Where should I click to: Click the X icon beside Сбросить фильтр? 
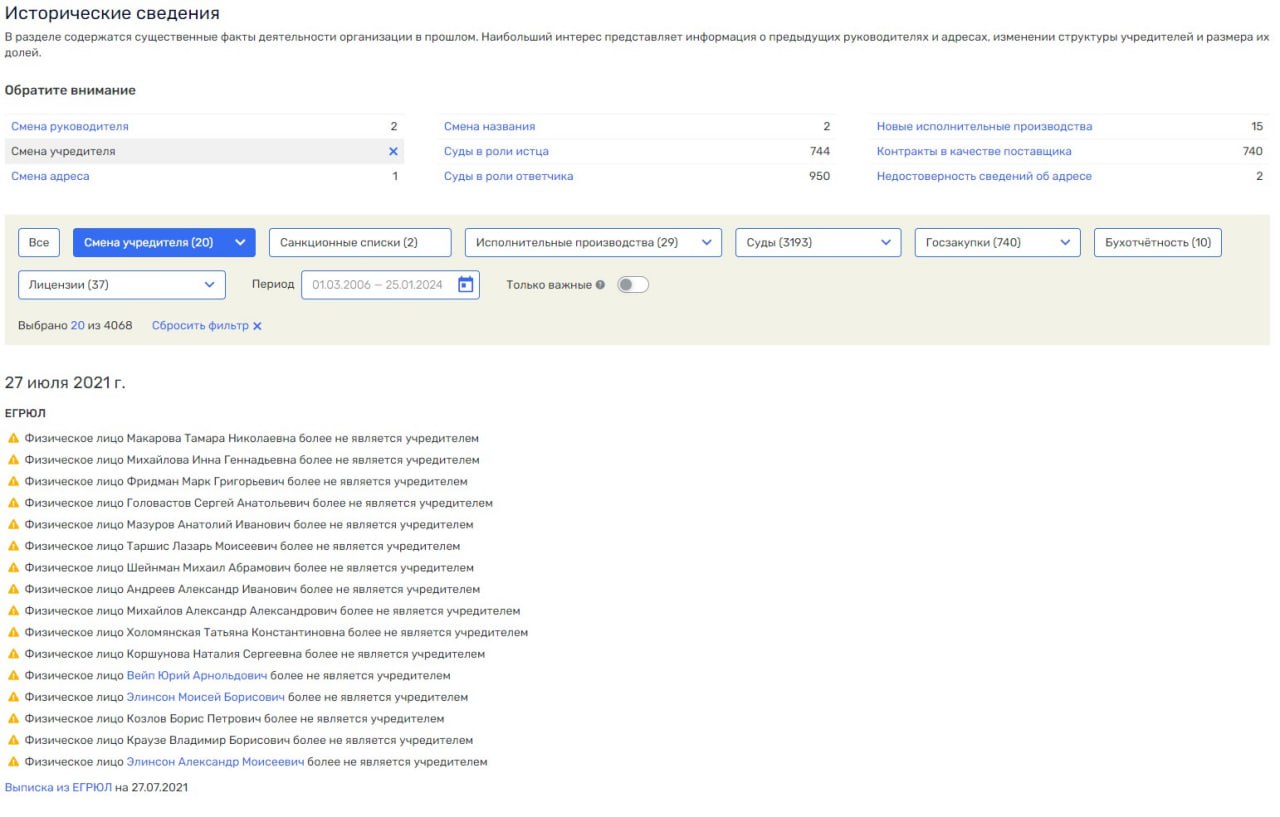257,326
